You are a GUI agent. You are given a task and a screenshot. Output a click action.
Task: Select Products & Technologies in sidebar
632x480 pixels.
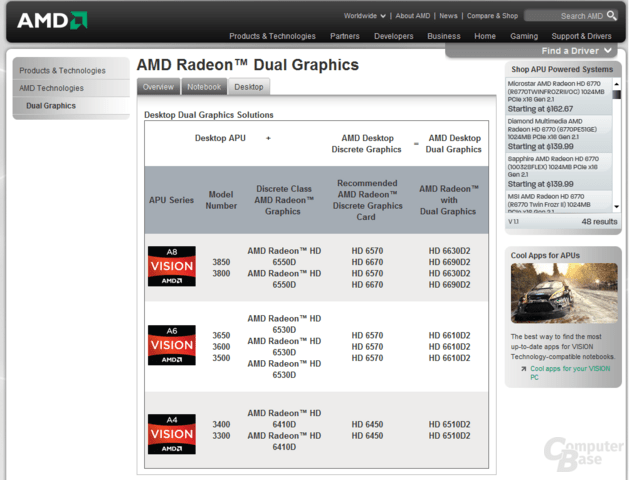62,71
